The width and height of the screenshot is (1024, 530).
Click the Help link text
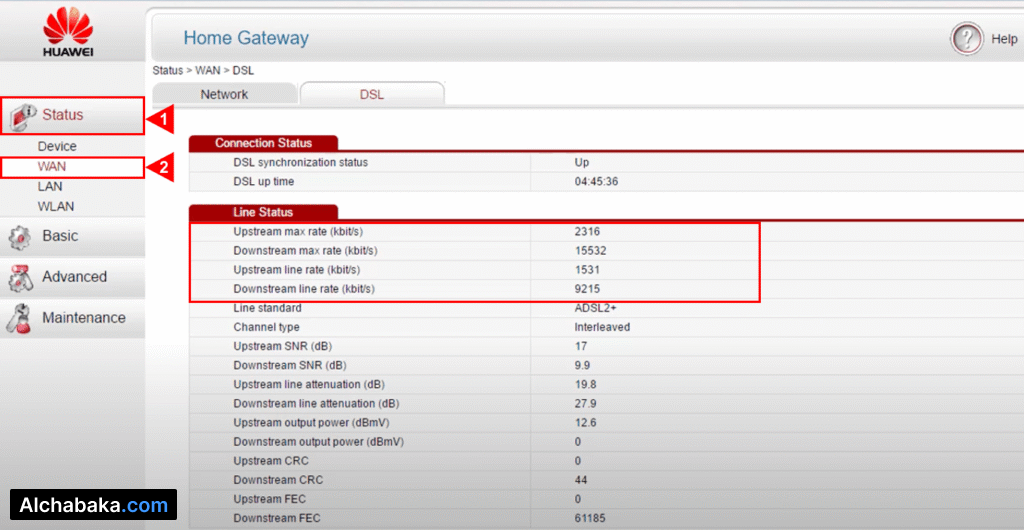[1003, 39]
